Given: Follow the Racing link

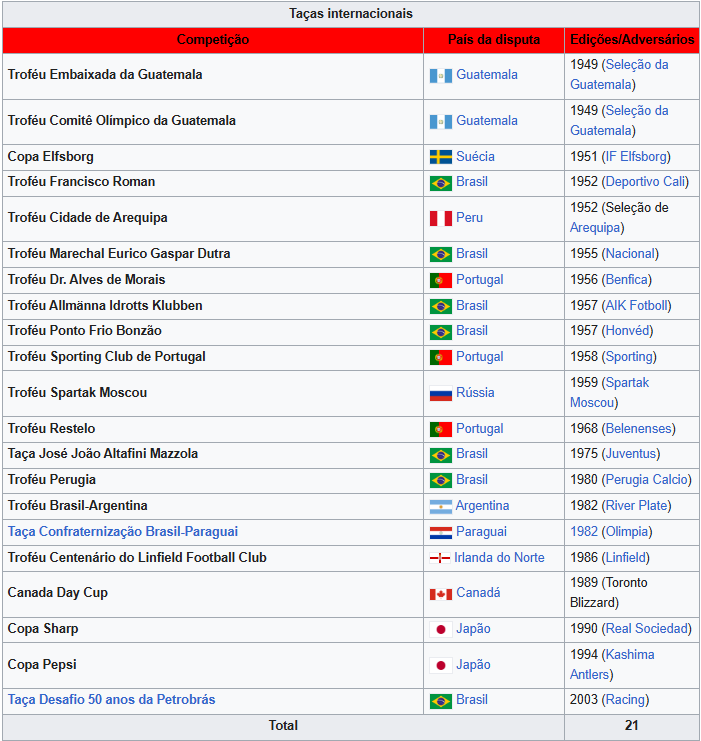Looking at the screenshot, I should click(626, 699).
